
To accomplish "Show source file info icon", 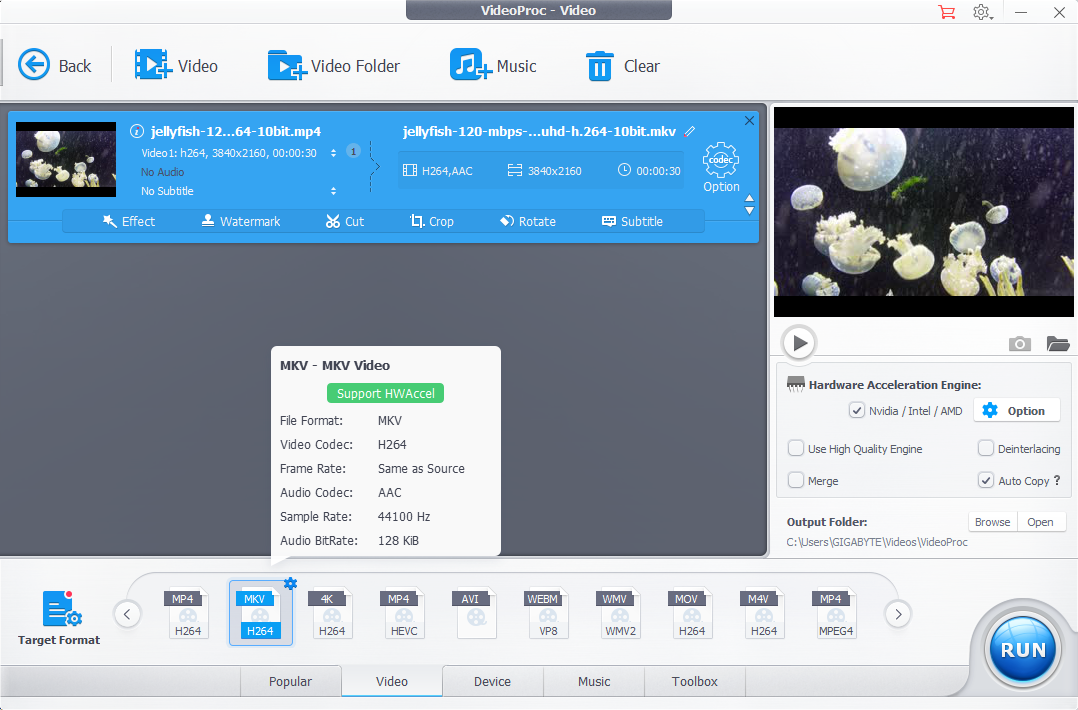I will (x=137, y=131).
